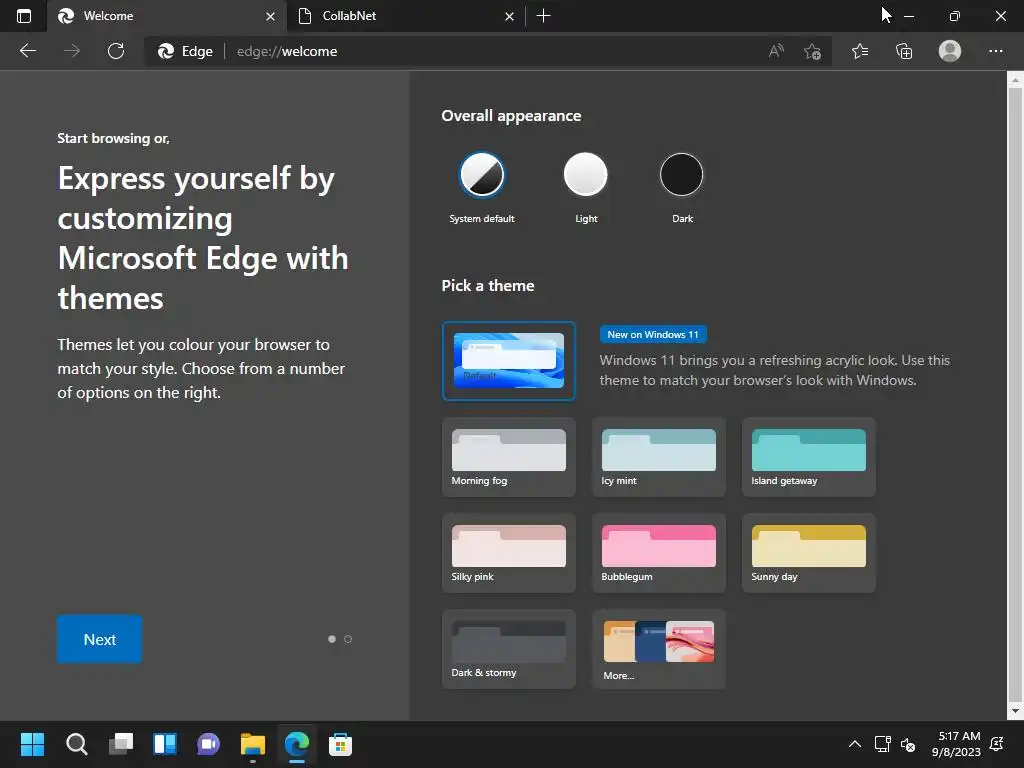The image size is (1024, 768).
Task: Click the muted volume tray icon
Action: [908, 744]
